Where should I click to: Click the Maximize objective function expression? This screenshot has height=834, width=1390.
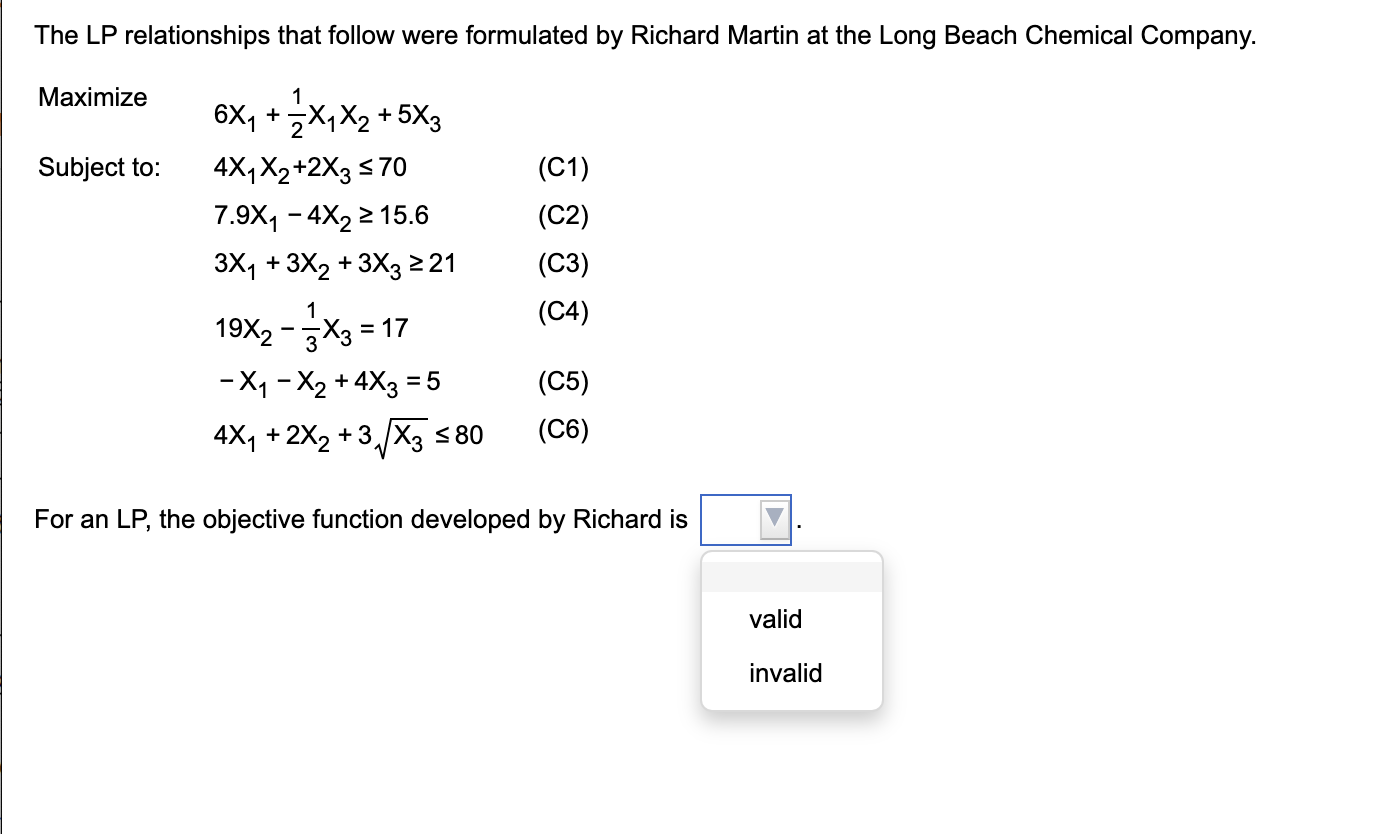coord(326,113)
